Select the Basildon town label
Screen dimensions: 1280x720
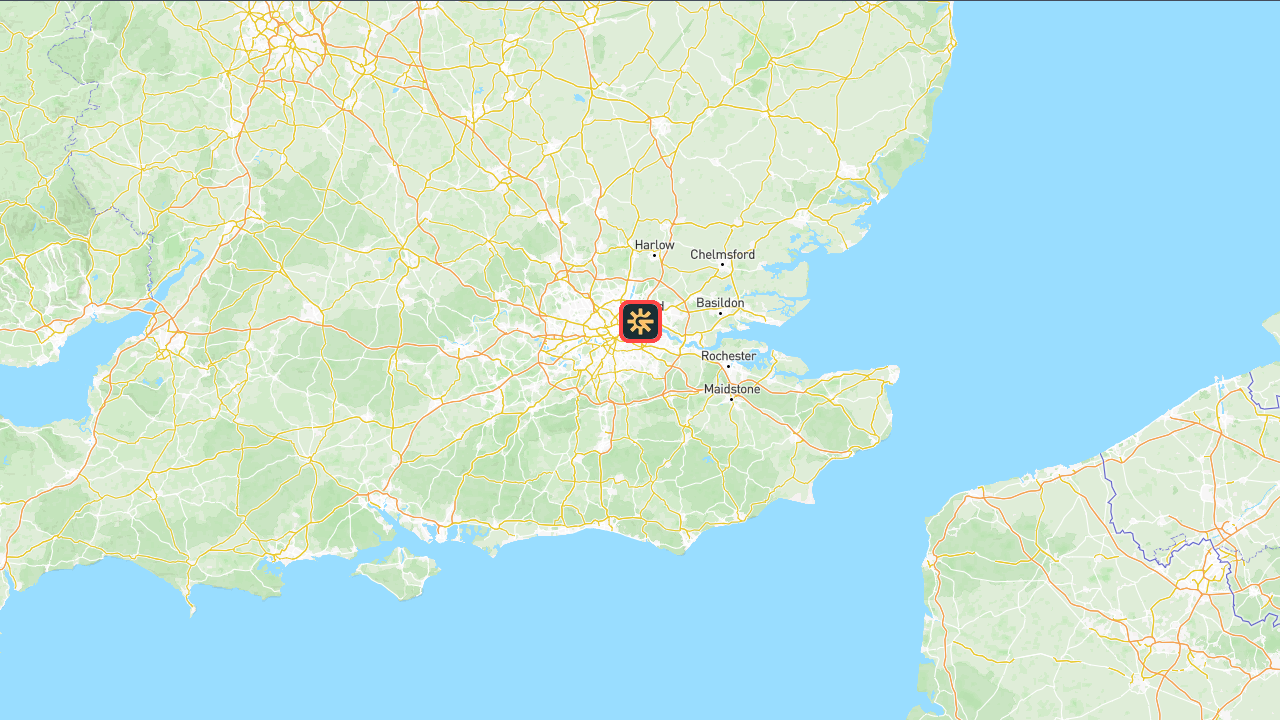720,303
